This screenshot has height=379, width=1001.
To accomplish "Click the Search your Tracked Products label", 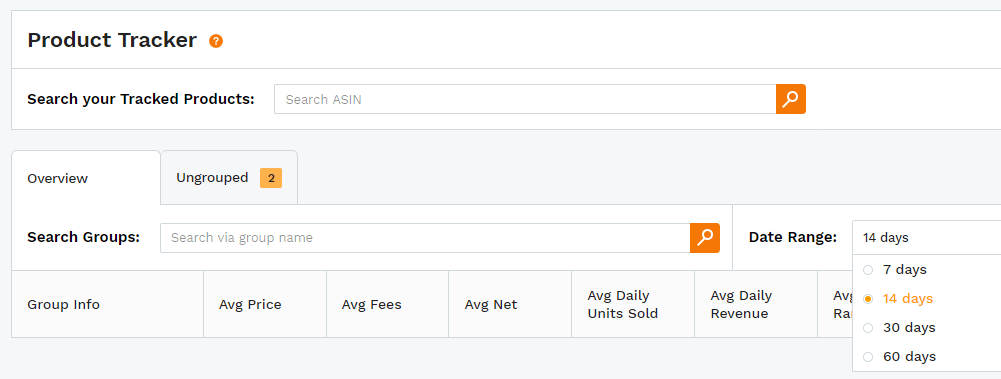I will [140, 100].
